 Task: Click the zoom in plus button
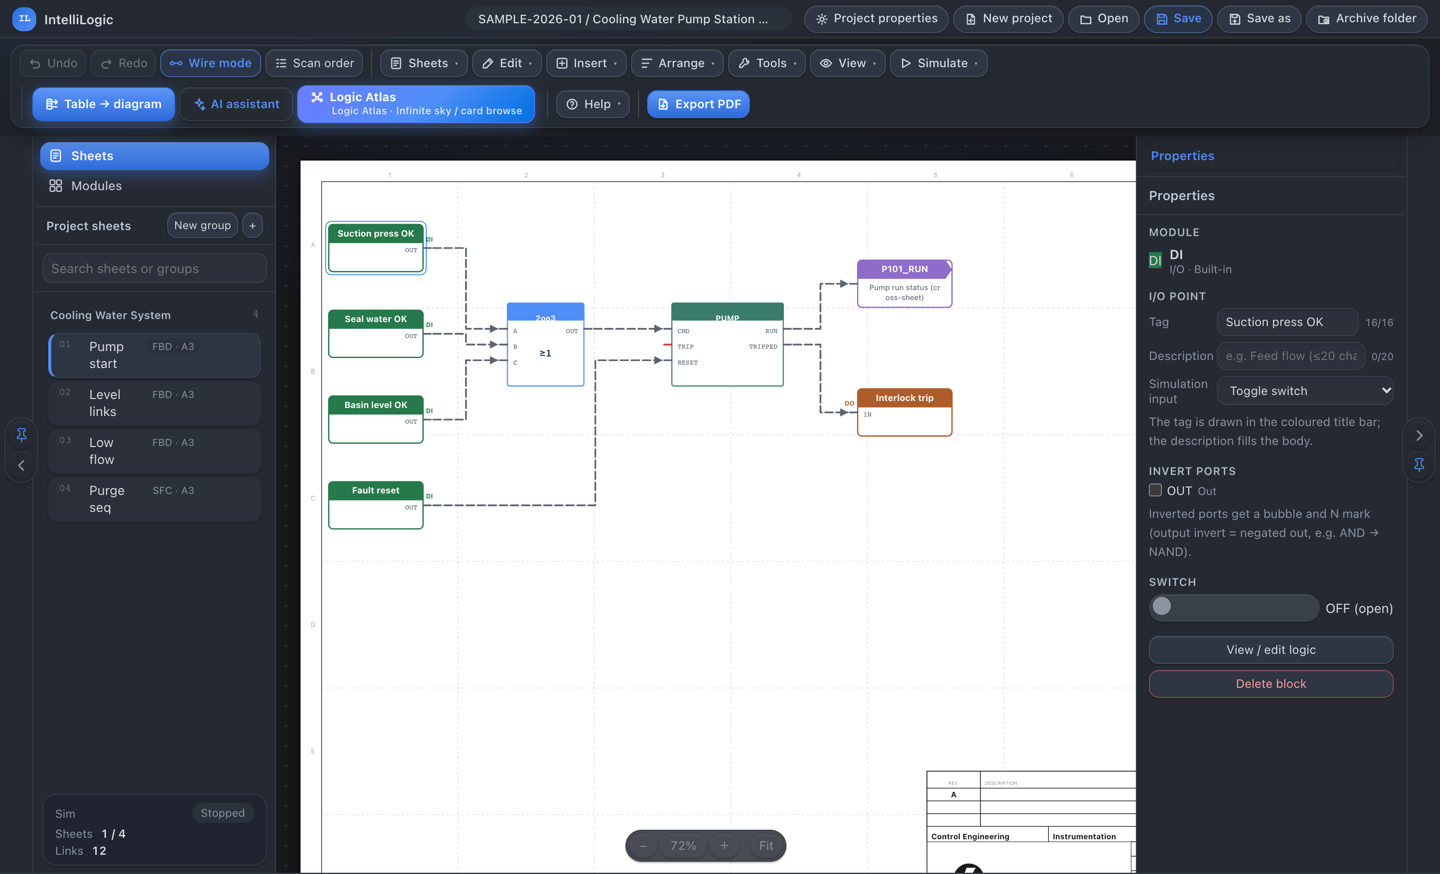(x=724, y=846)
